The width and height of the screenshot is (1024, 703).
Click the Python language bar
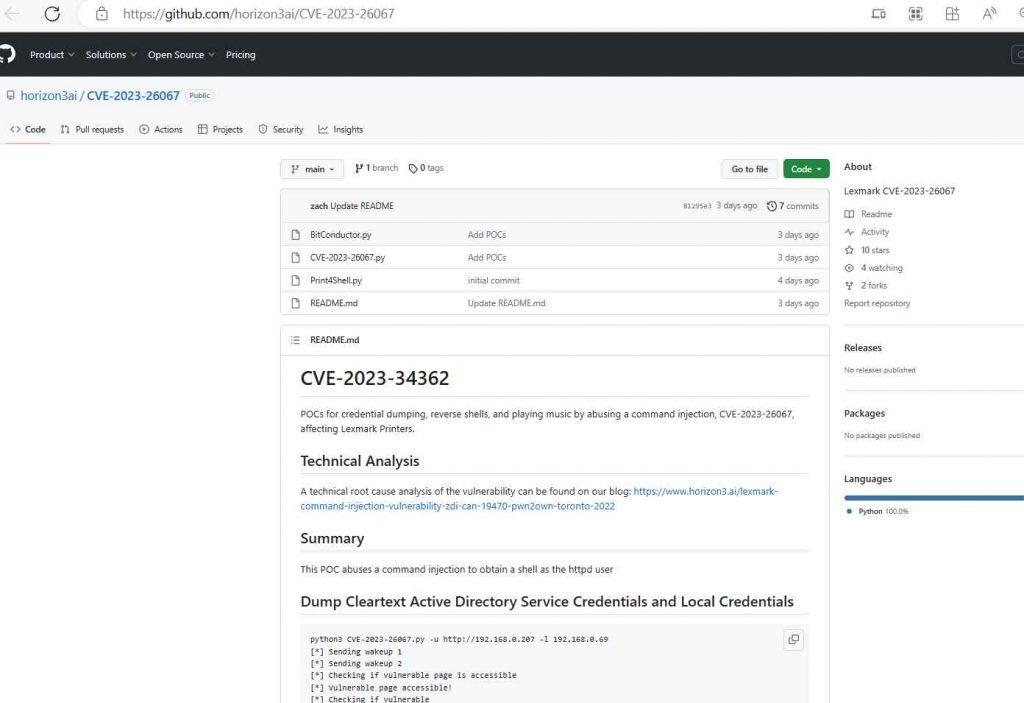934,498
